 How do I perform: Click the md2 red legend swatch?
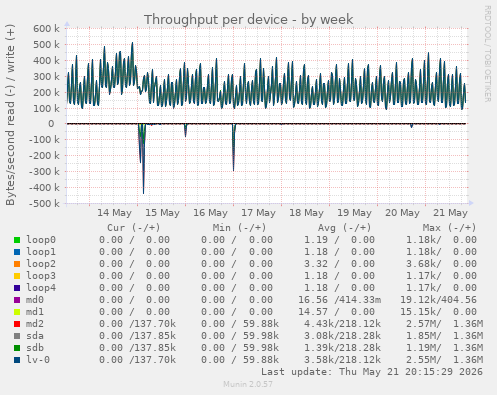tap(17, 324)
